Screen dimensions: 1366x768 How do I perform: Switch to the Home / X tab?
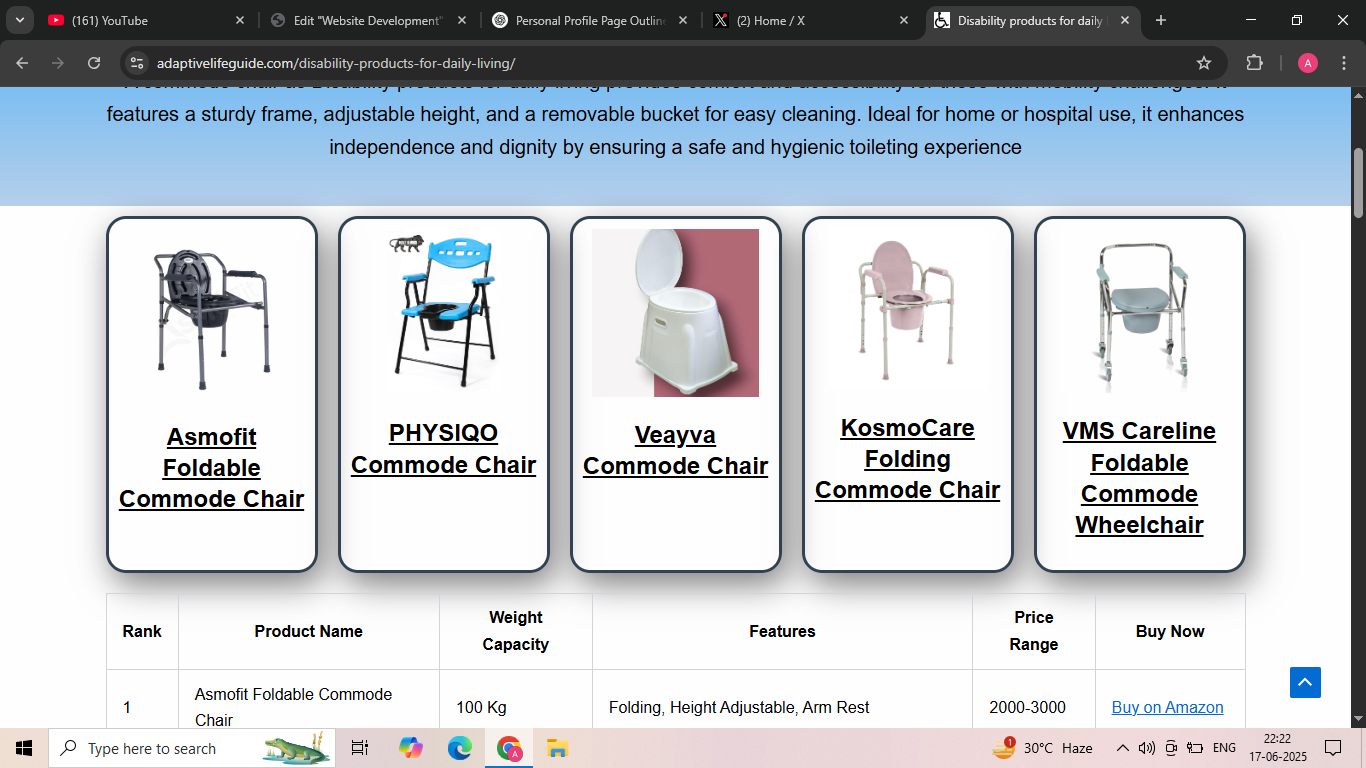(x=813, y=20)
